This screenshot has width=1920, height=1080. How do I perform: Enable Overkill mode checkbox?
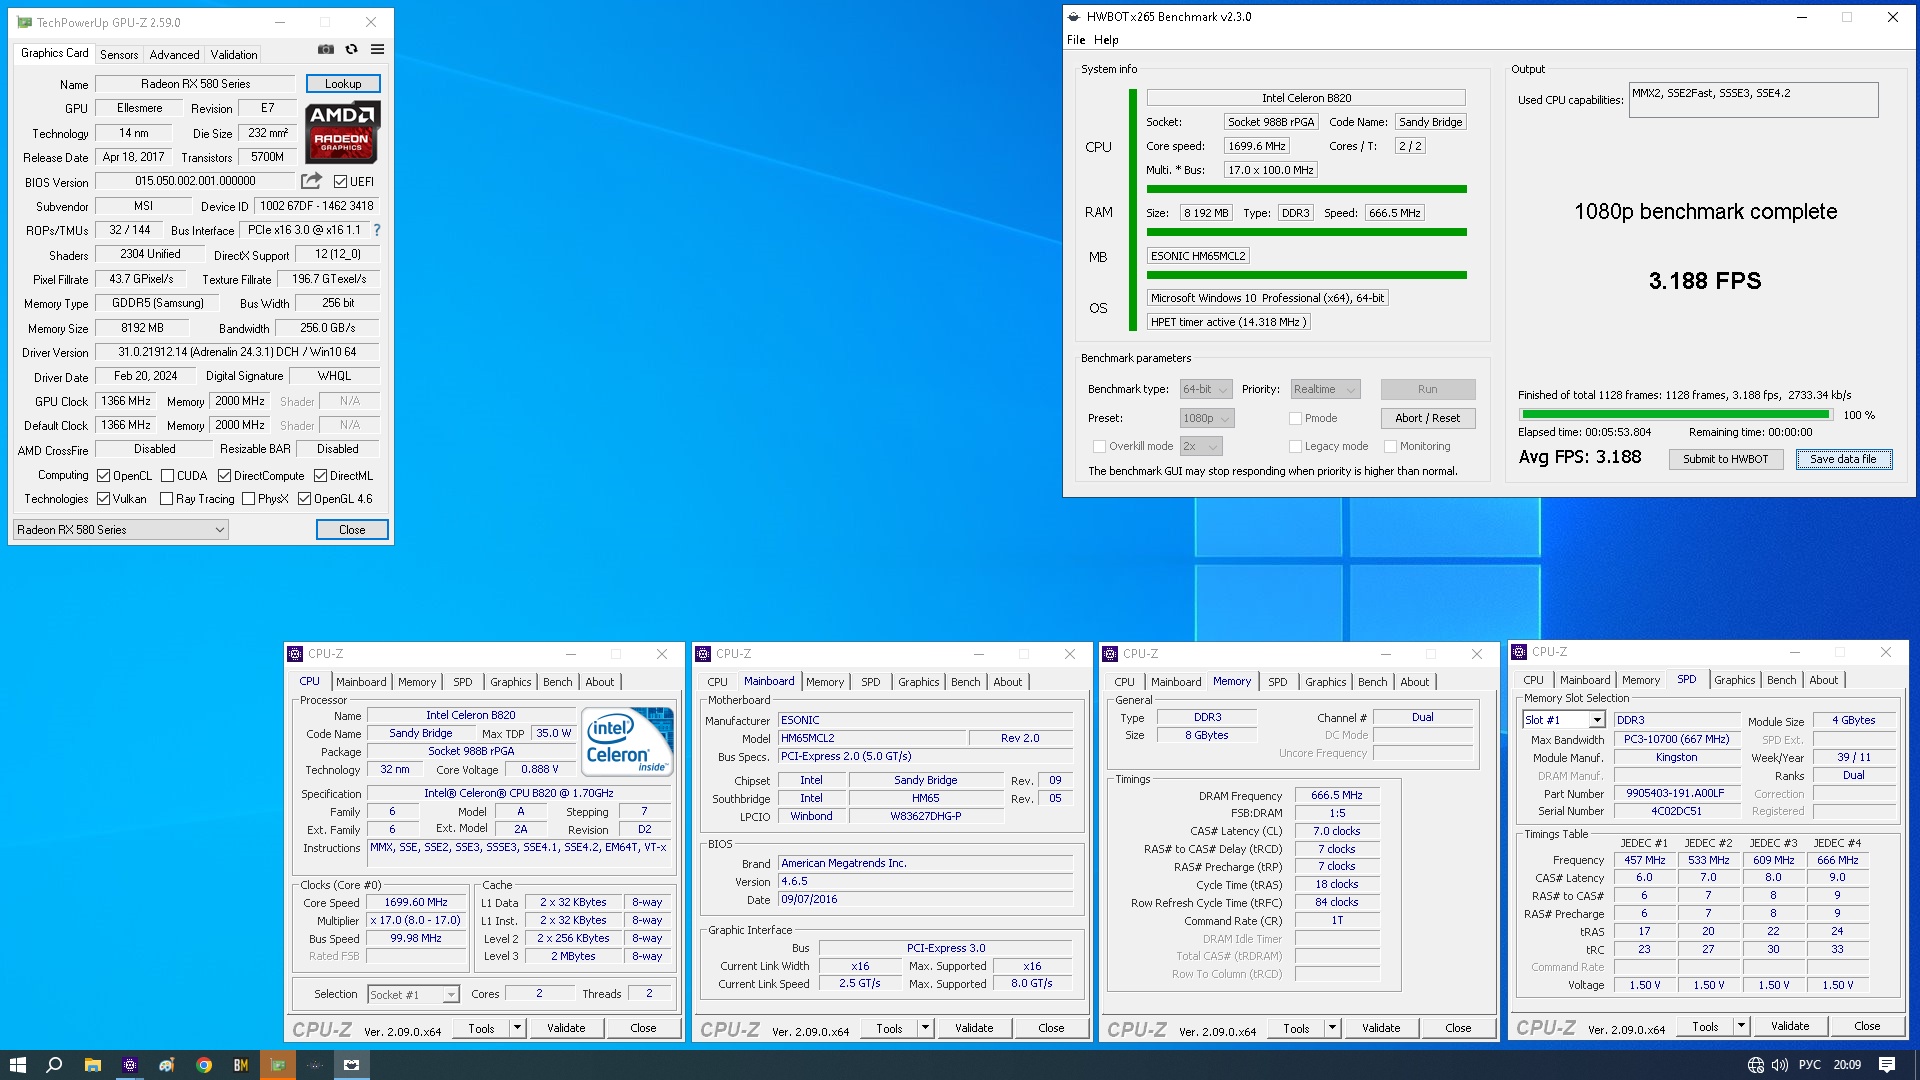(x=1099, y=447)
